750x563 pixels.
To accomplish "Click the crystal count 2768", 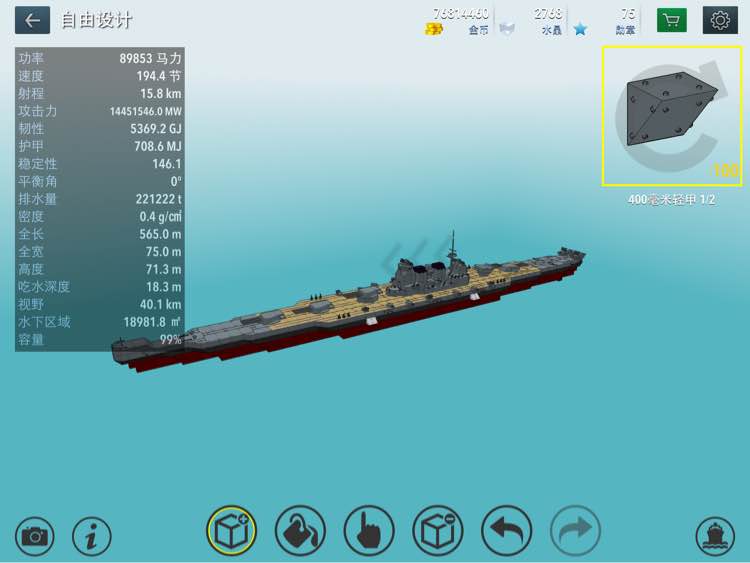I will (x=548, y=14).
